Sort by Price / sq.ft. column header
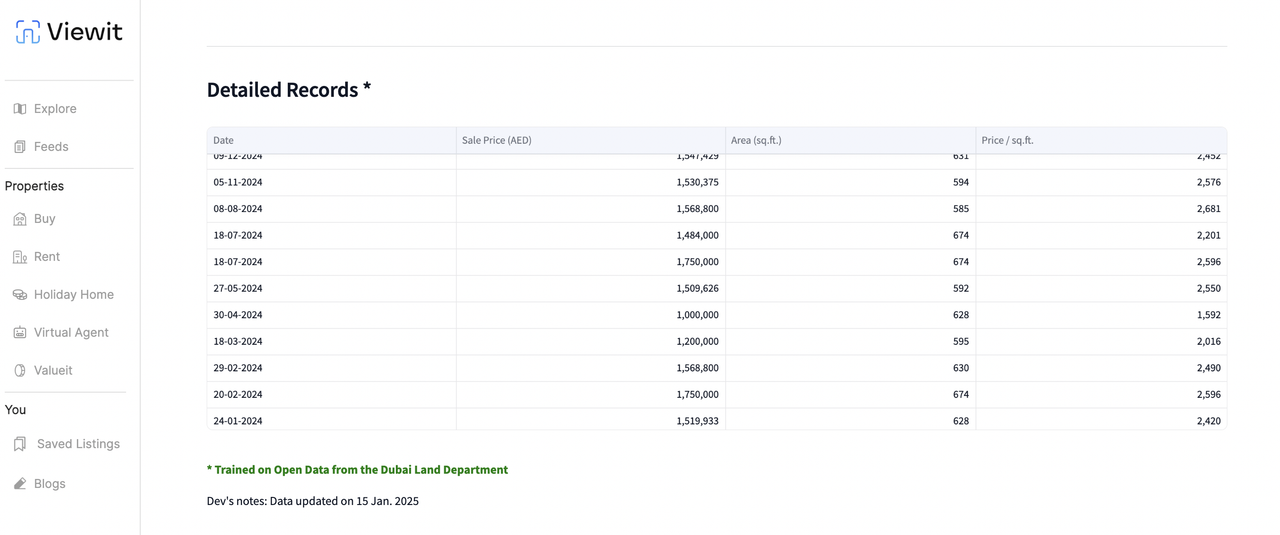1280x535 pixels. [x=1007, y=141]
